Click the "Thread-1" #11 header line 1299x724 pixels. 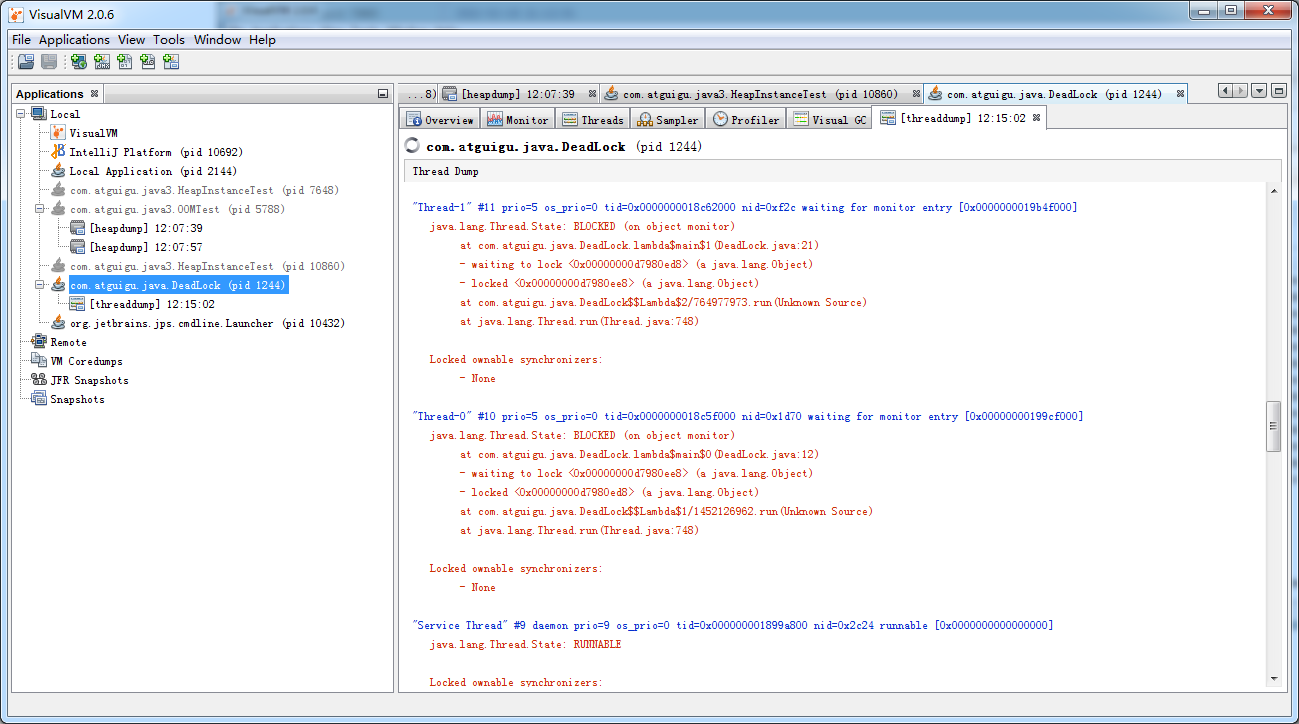coord(744,208)
